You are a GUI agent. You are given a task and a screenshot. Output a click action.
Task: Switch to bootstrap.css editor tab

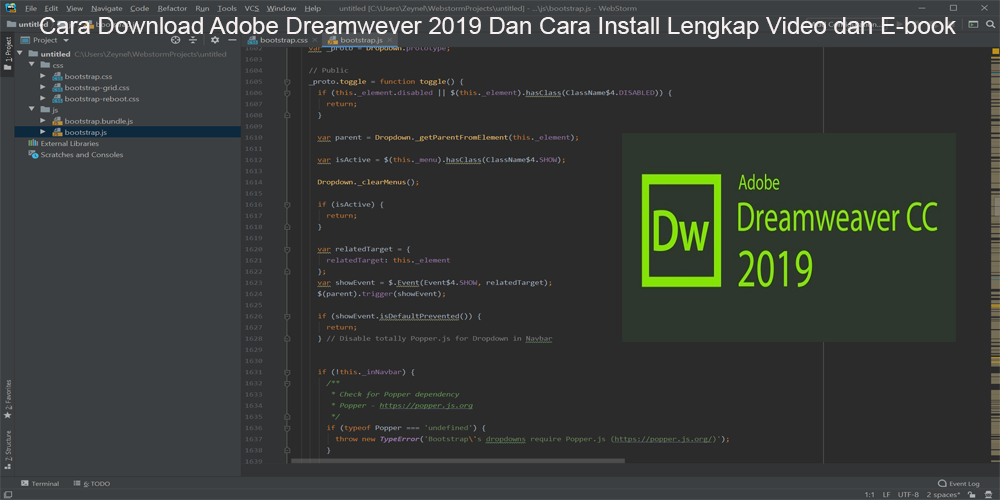283,40
